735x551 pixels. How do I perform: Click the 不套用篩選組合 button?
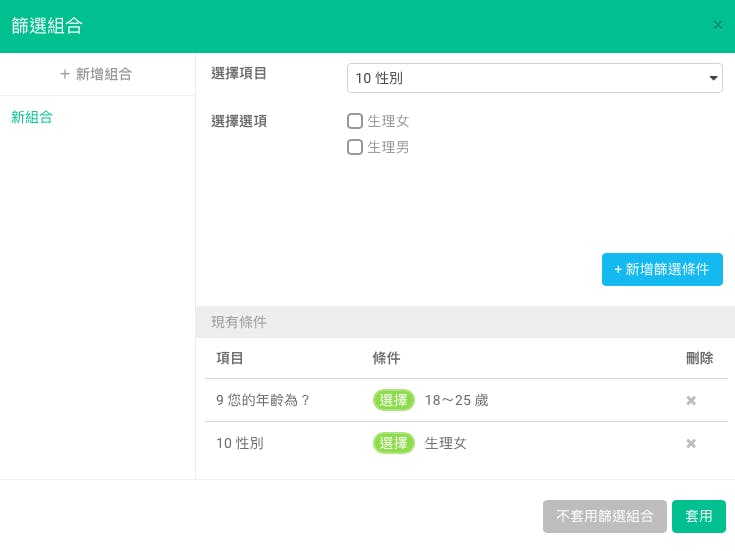coord(604,516)
